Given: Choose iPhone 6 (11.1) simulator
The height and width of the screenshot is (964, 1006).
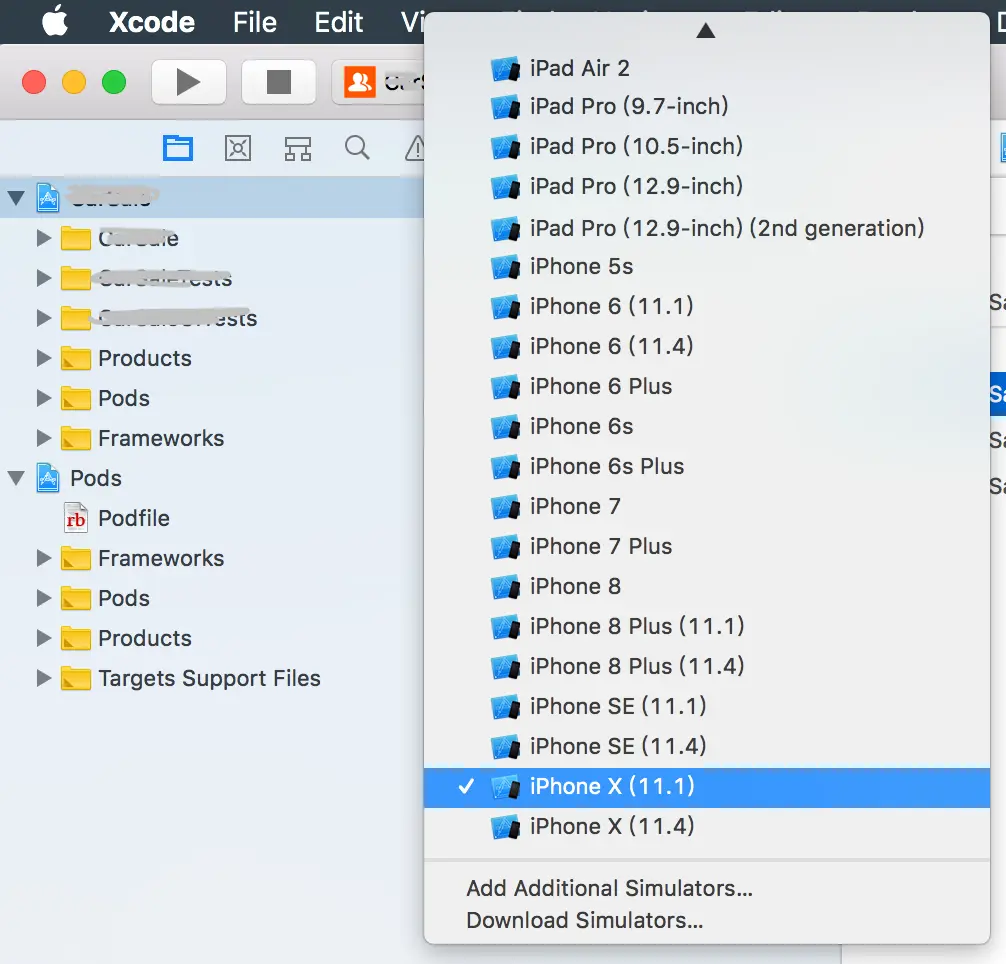Looking at the screenshot, I should click(x=706, y=307).
